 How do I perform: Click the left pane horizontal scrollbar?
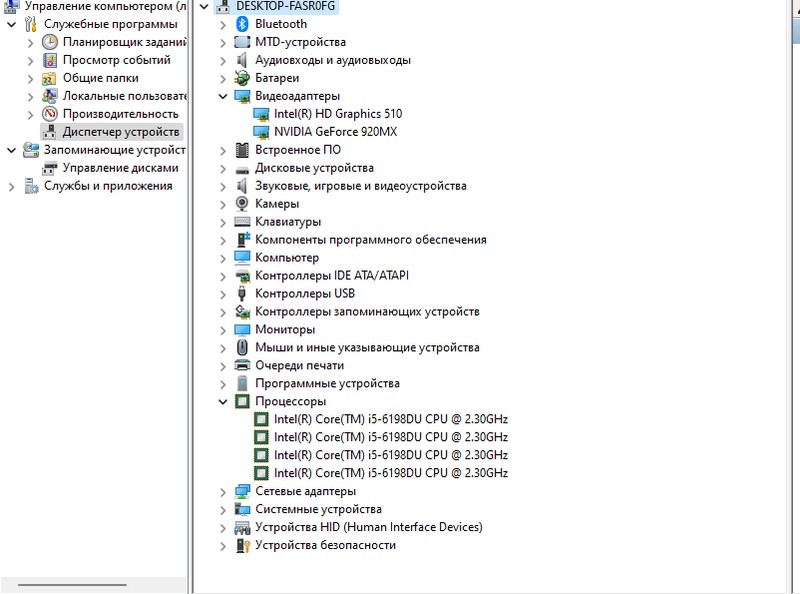[72, 584]
